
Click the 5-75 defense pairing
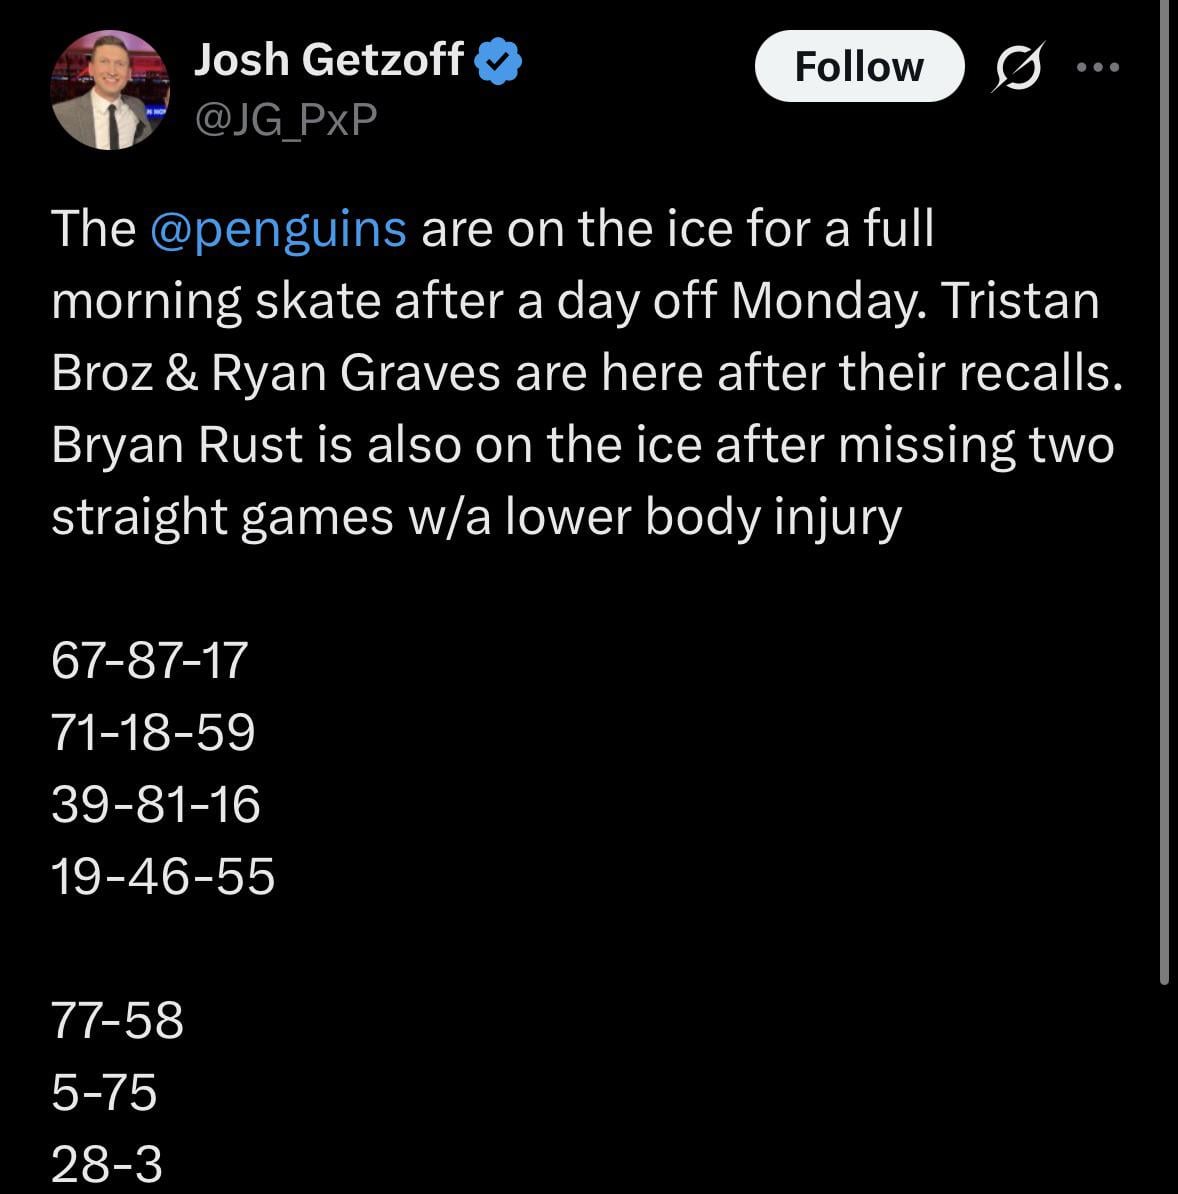pyautogui.click(x=104, y=1093)
